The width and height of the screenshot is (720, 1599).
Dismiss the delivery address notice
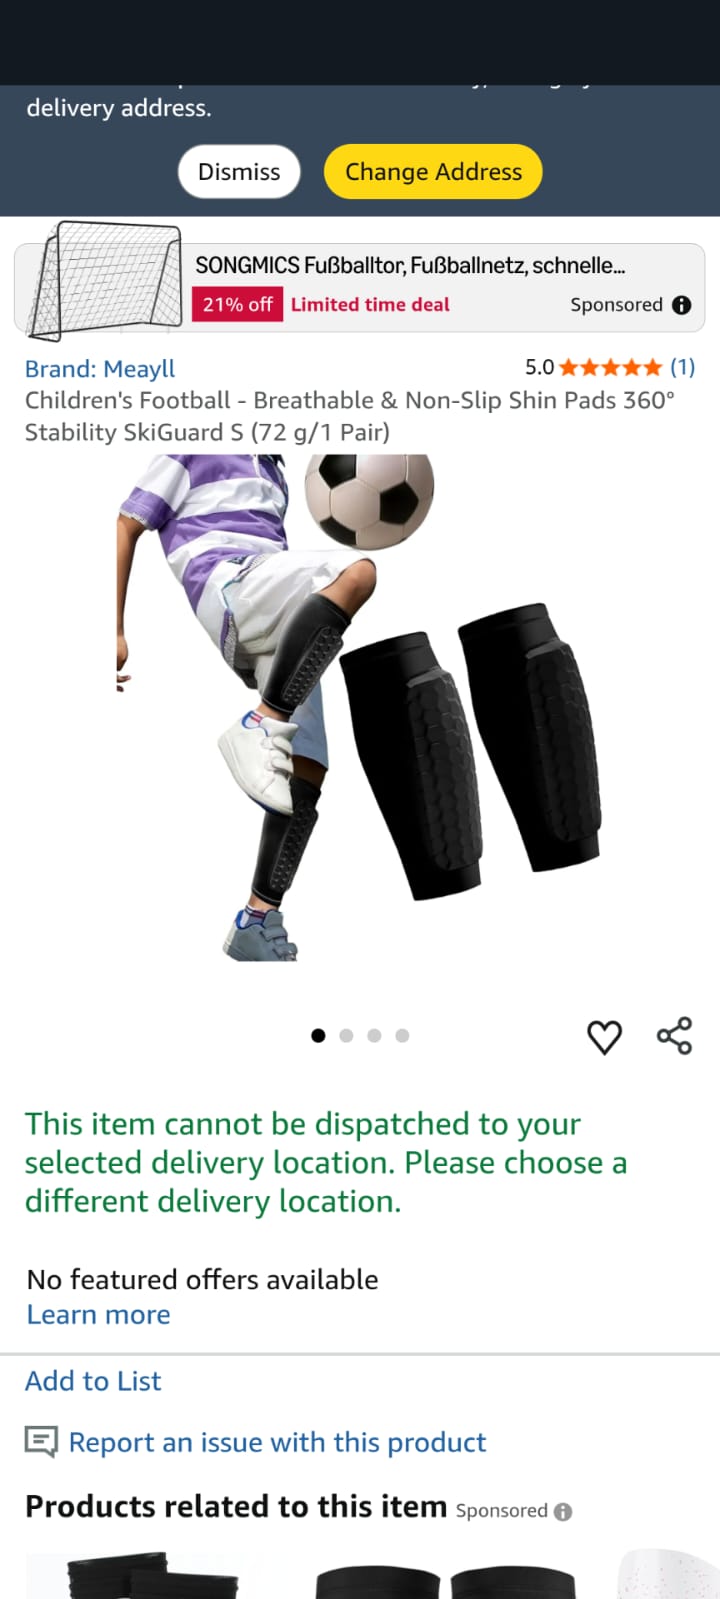click(239, 172)
